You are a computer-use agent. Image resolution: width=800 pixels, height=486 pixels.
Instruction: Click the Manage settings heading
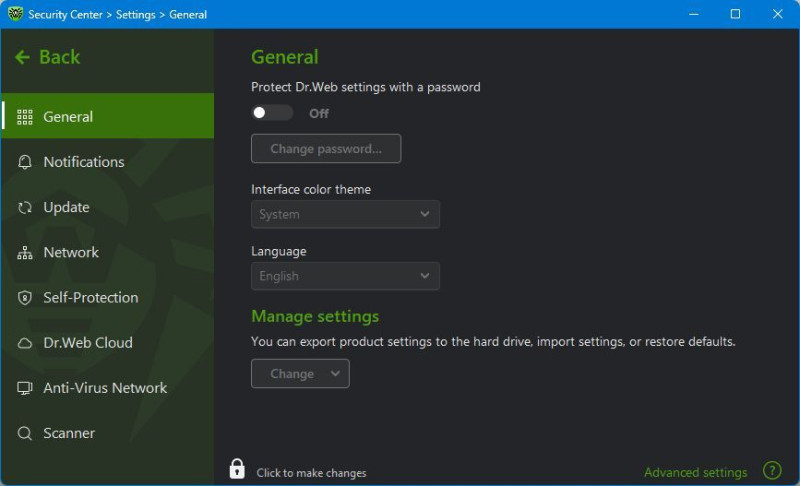(x=315, y=317)
